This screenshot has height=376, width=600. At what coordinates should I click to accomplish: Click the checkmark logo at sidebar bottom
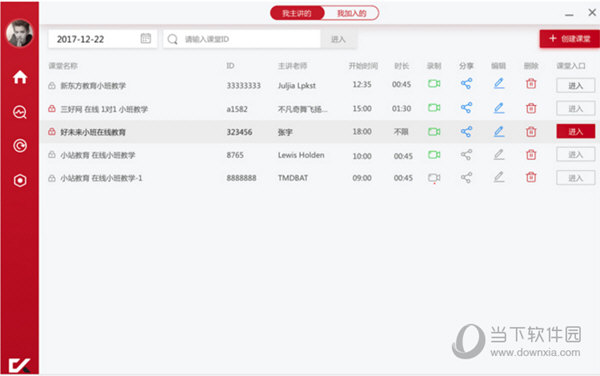pos(19,365)
